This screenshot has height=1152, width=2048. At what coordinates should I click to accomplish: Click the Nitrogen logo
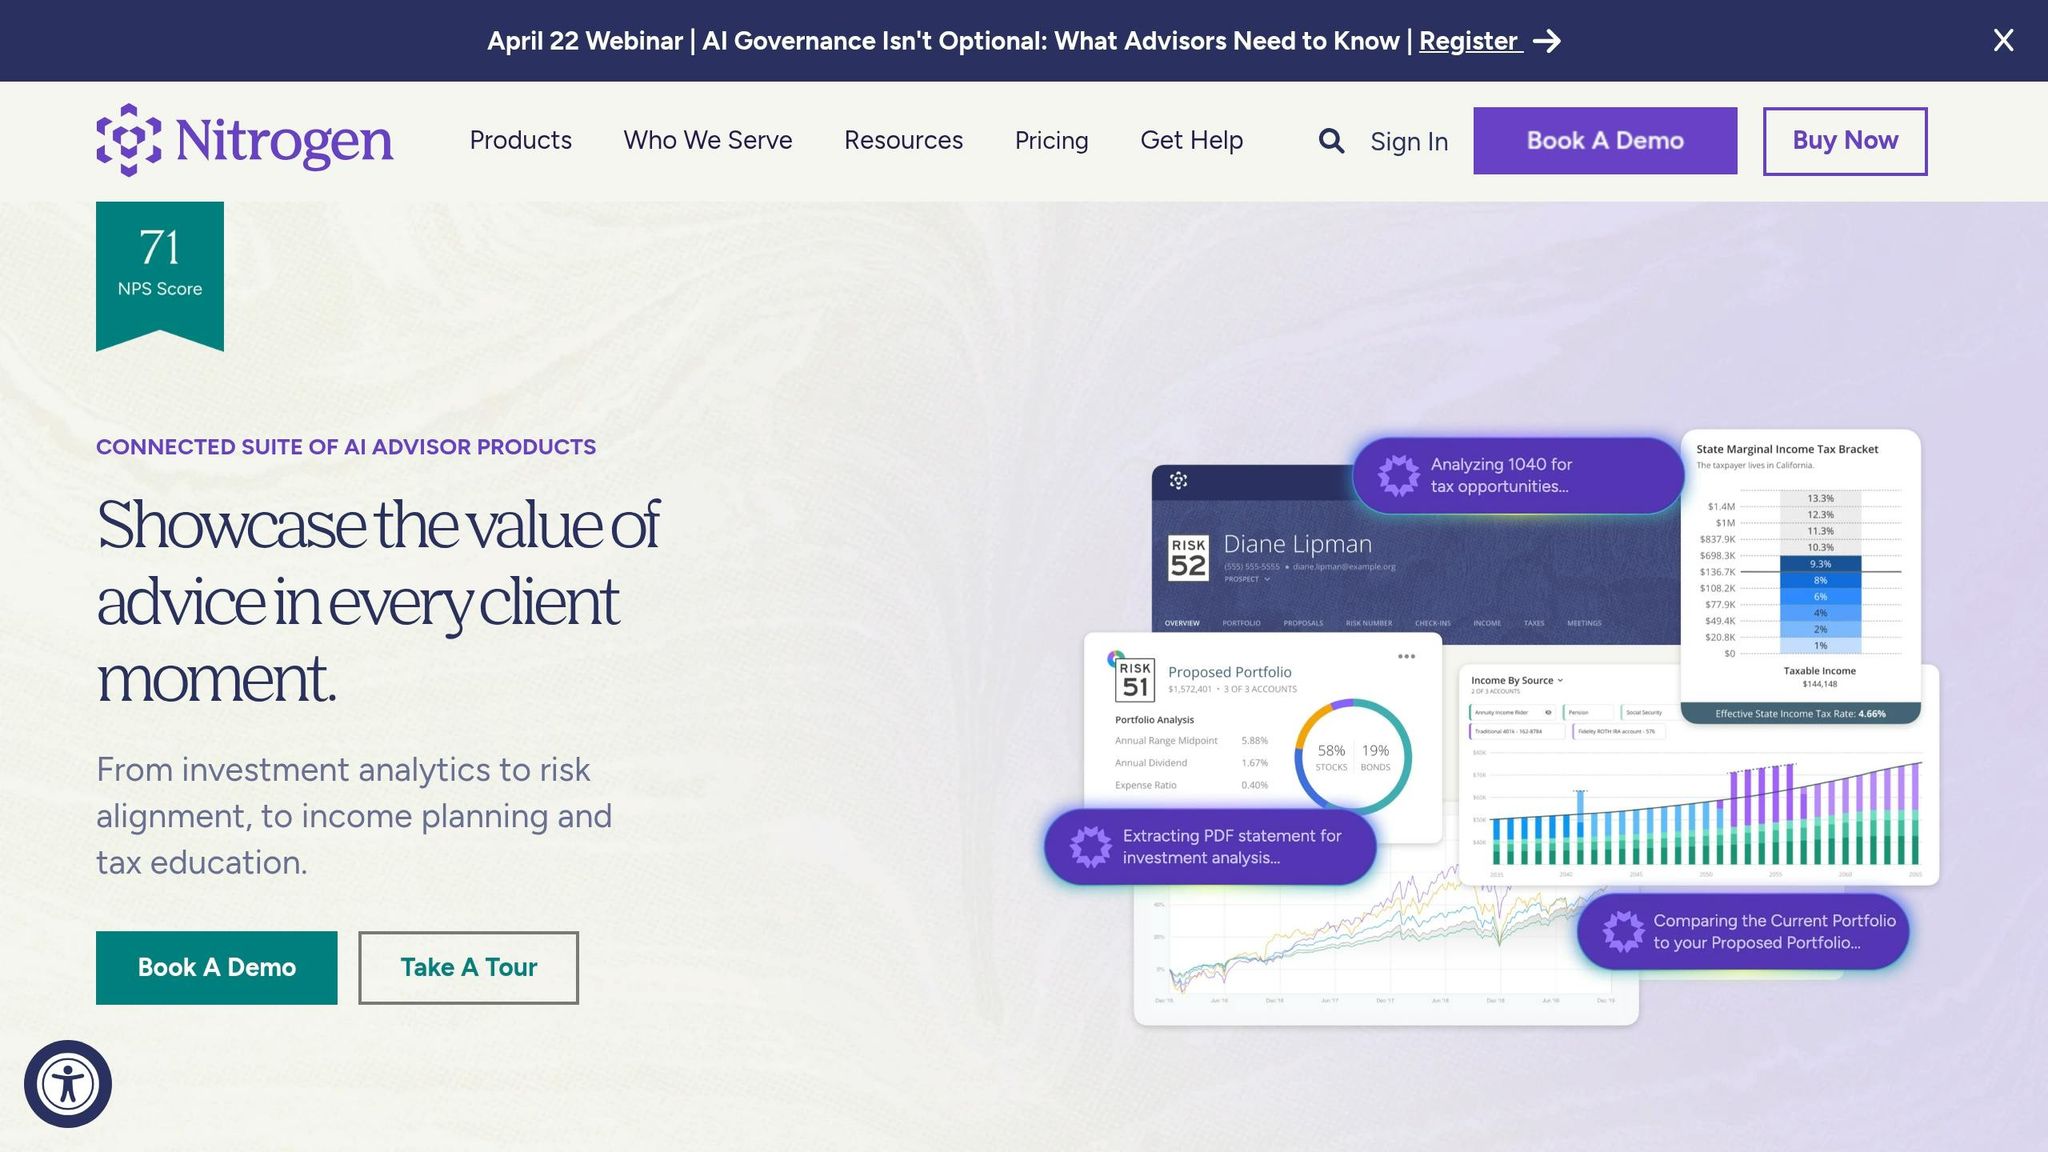[245, 141]
